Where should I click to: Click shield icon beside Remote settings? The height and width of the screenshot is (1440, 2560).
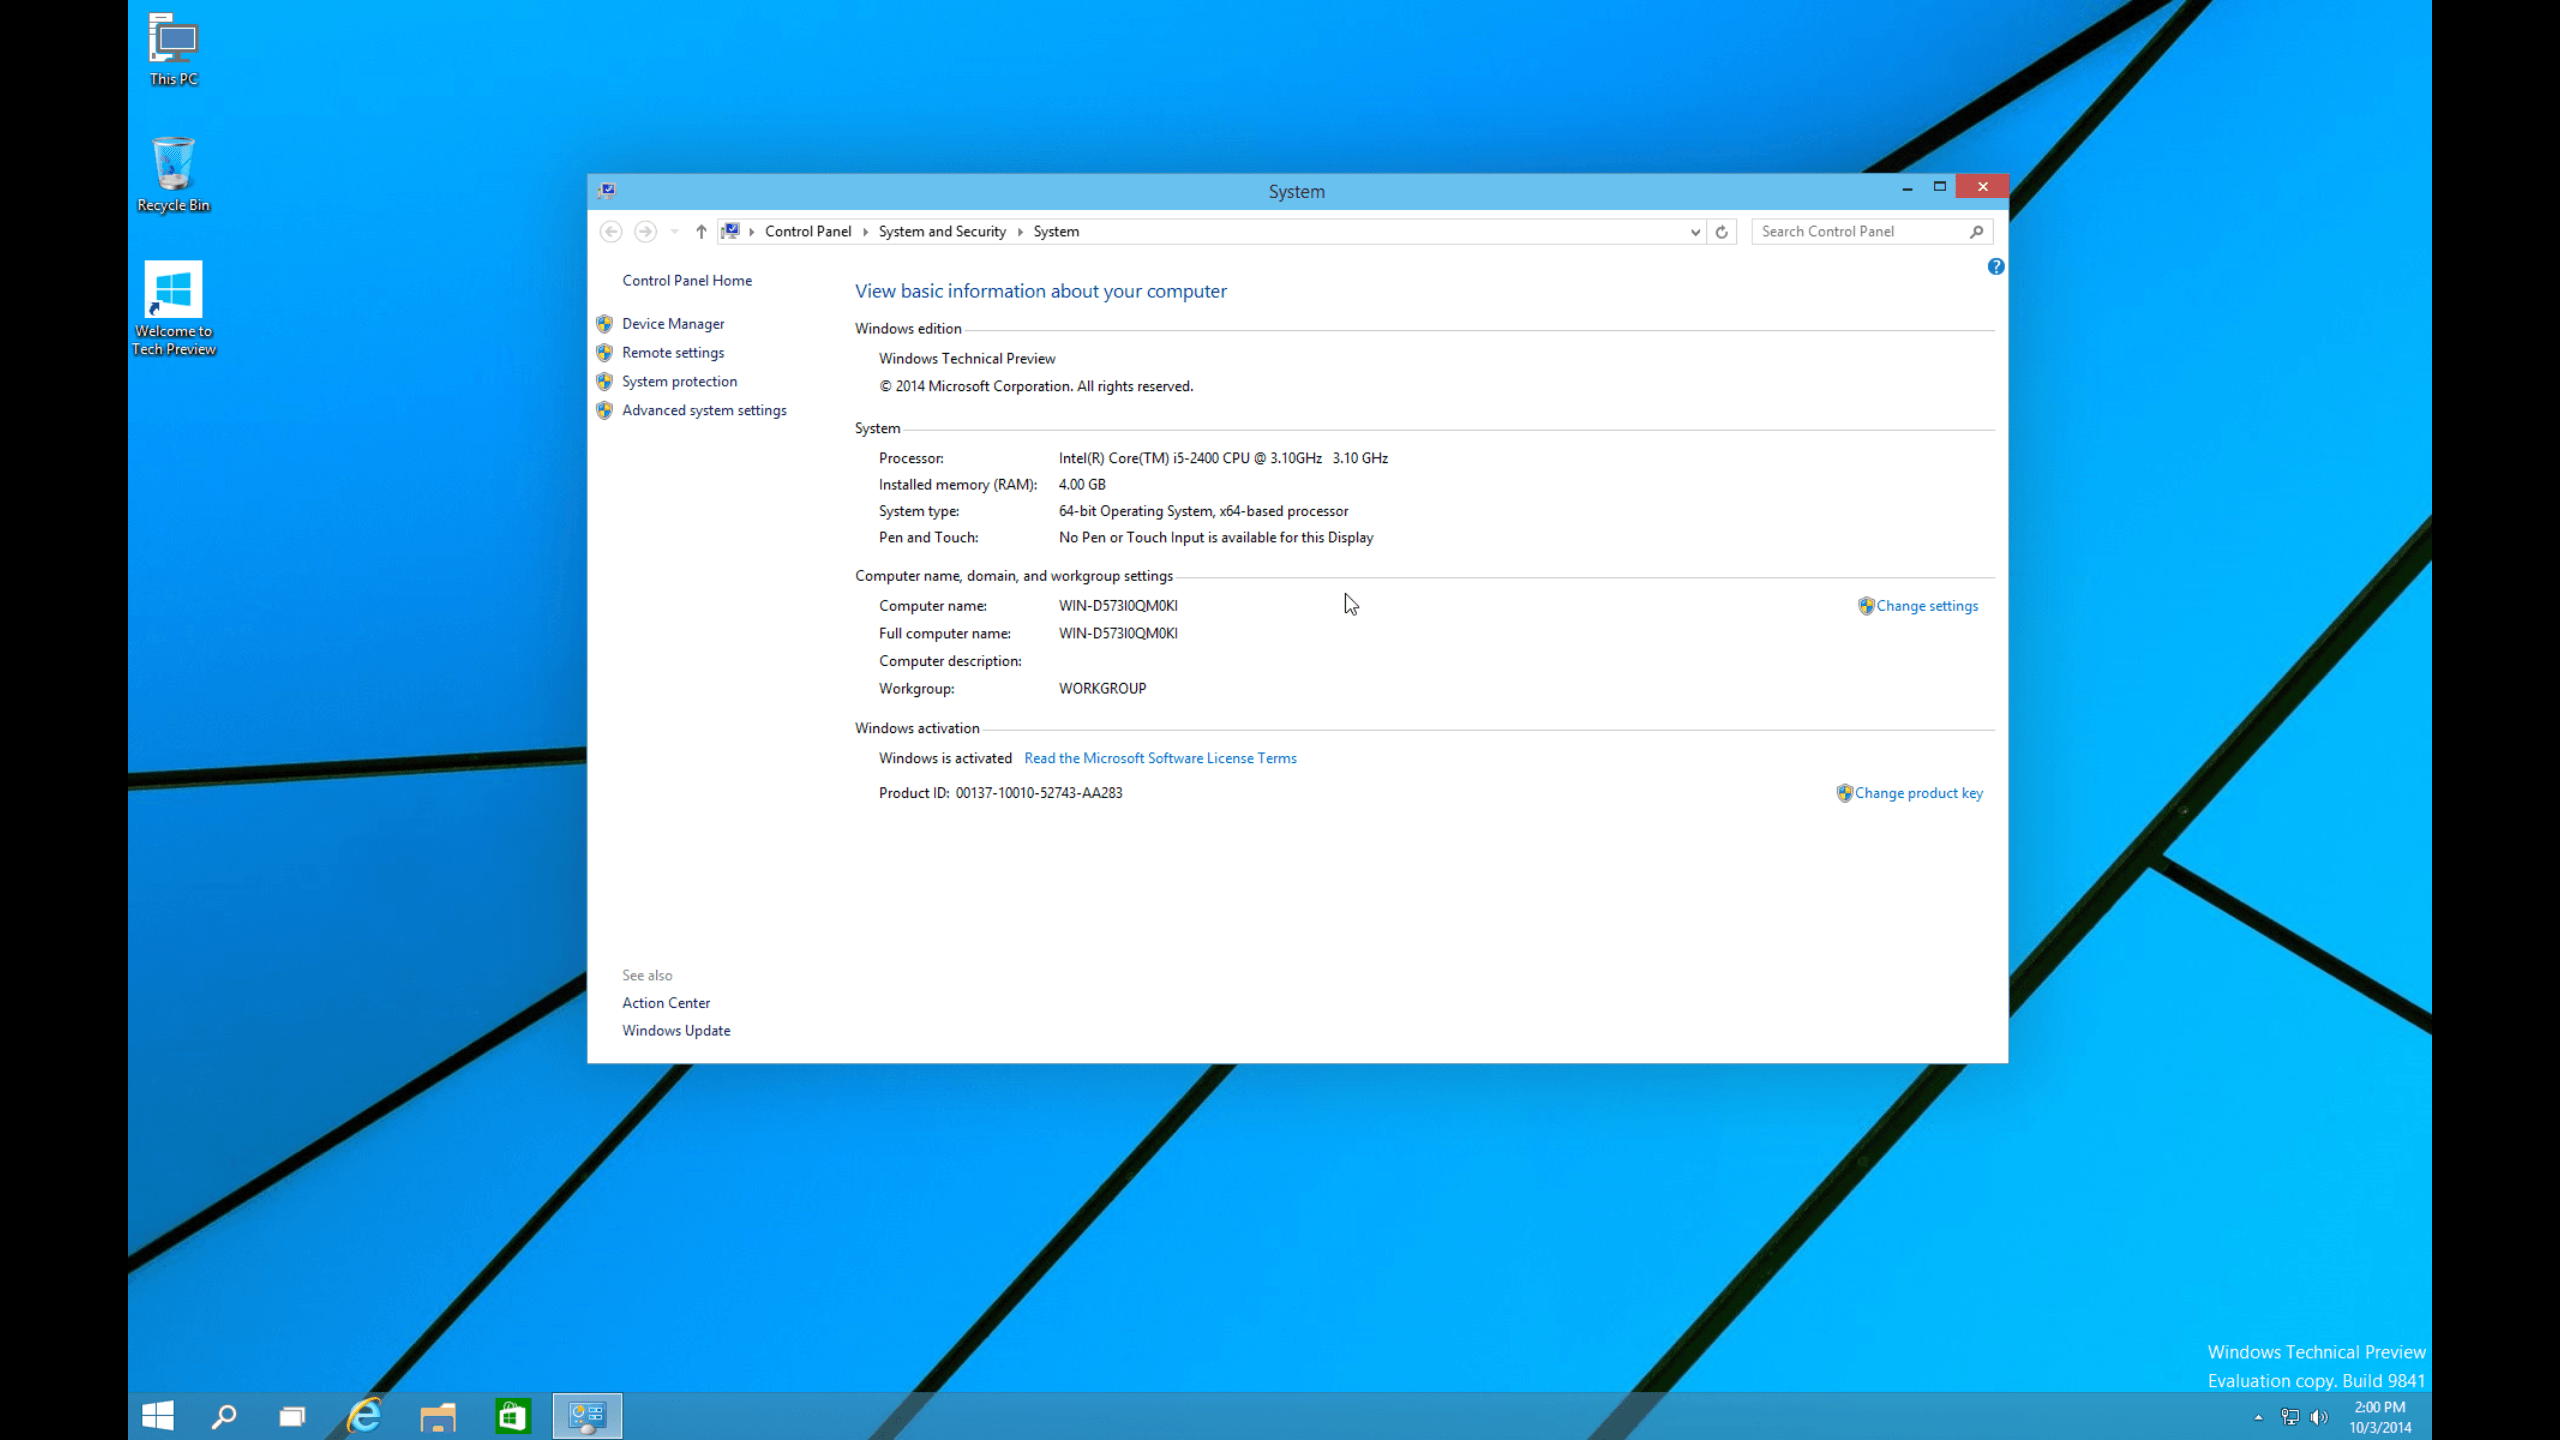click(604, 353)
